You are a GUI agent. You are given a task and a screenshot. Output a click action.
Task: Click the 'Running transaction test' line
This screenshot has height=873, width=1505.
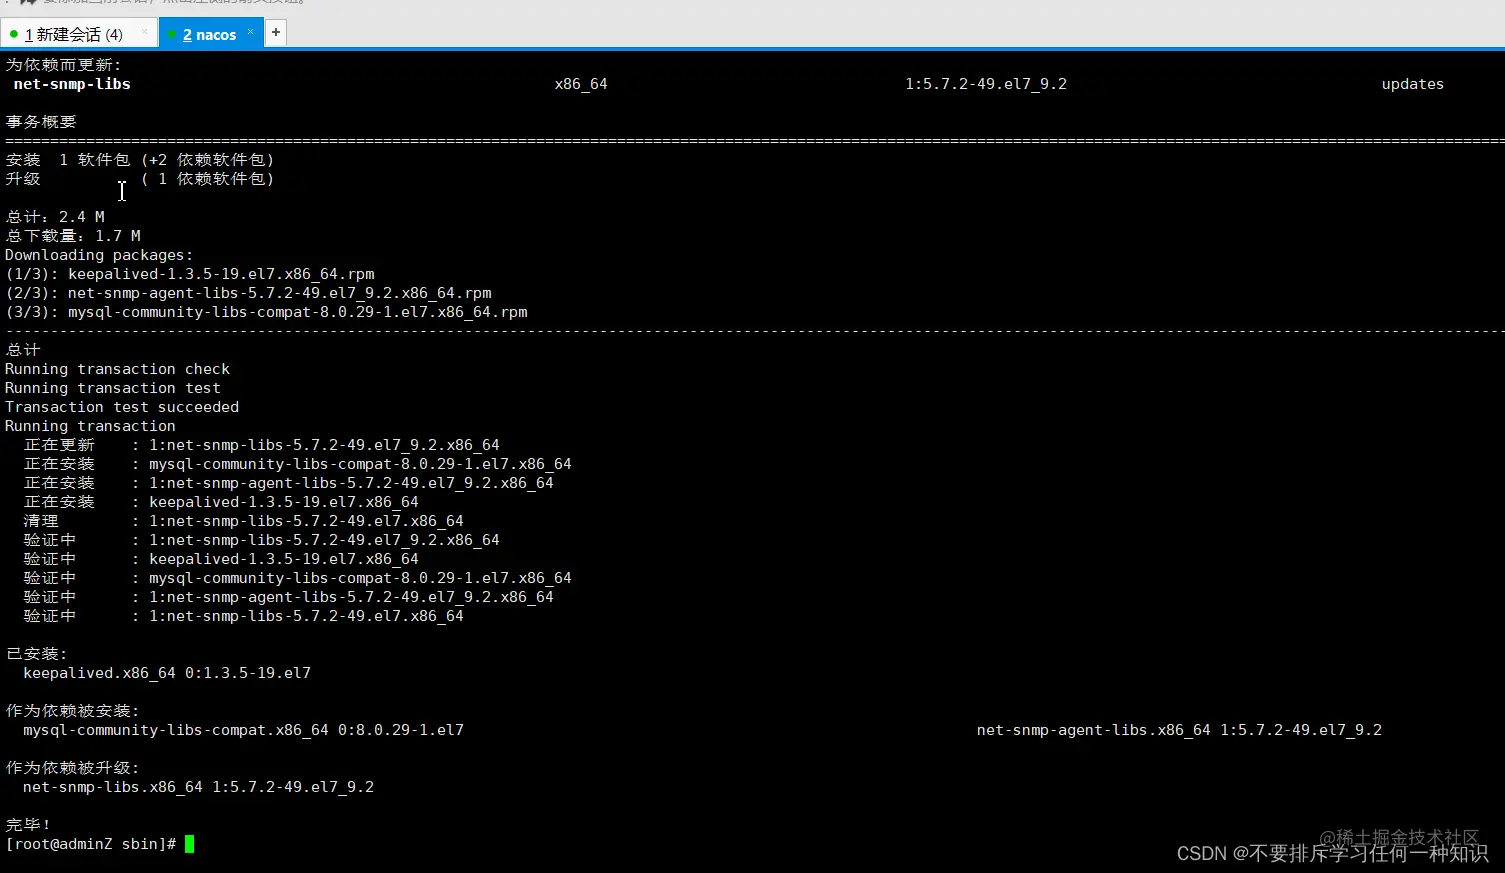pos(113,388)
